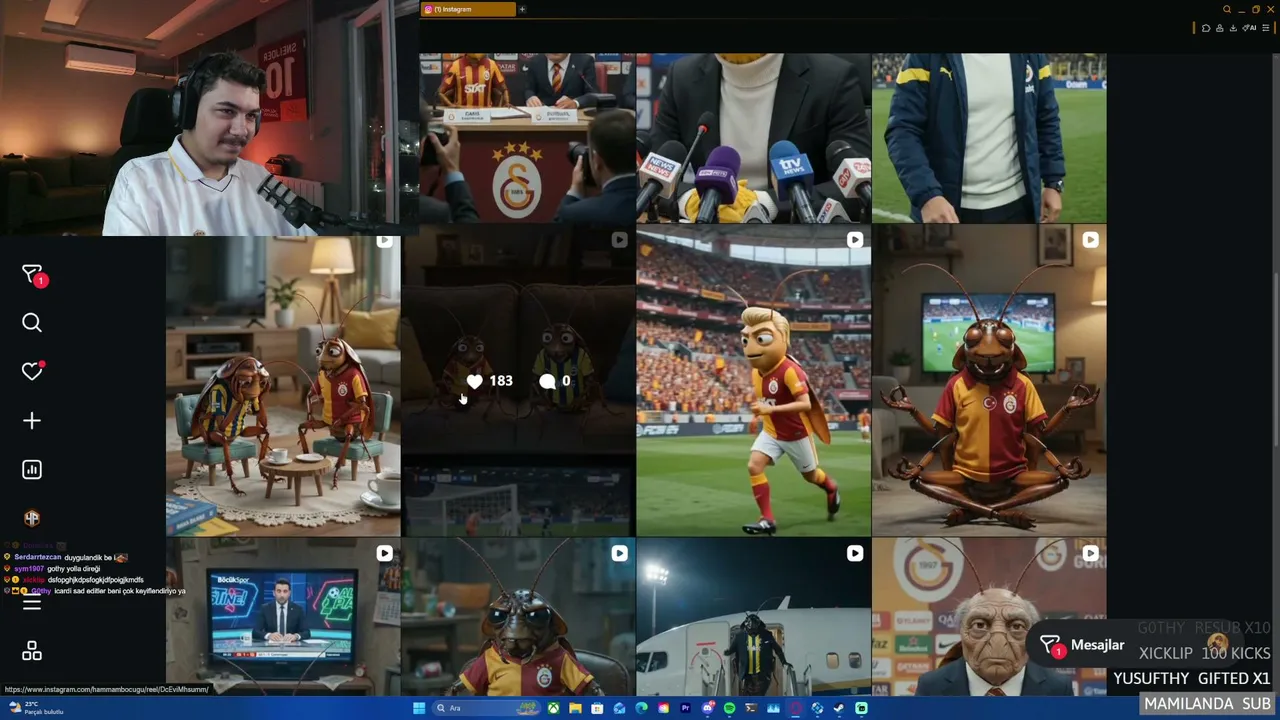1280x720 pixels.
Task: Open the hamburger More menu in sidebar
Action: [x=32, y=603]
